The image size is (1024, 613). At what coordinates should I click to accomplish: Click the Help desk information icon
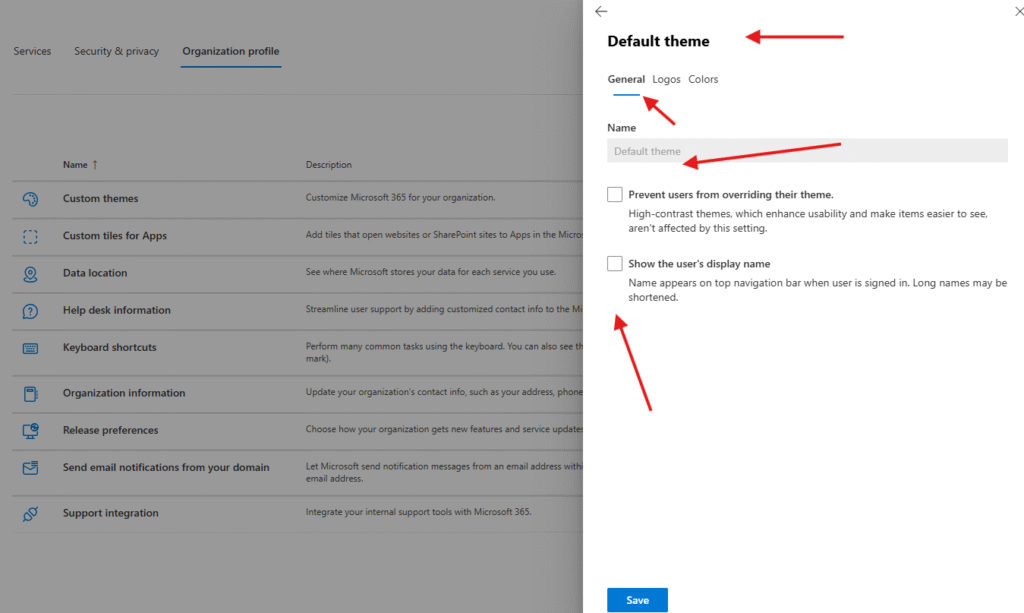[x=30, y=311]
